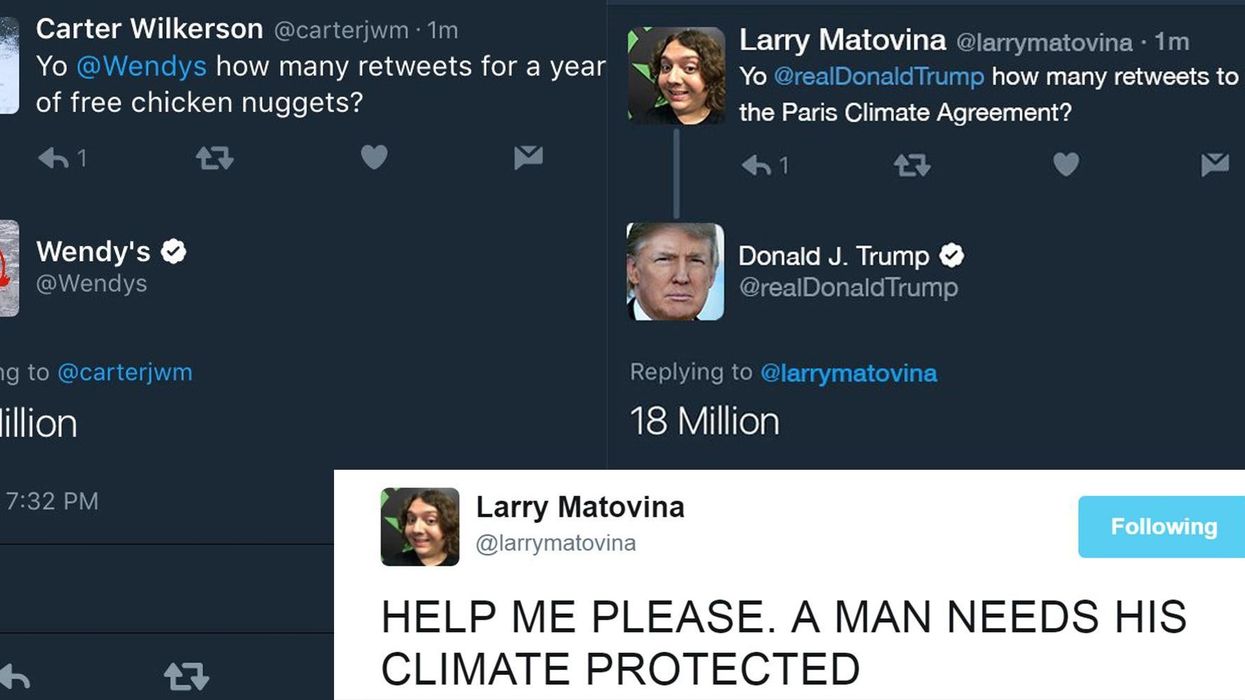This screenshot has width=1245, height=700.
Task: Reply to Carter Wilkerson's nuggets tweet
Action: click(x=53, y=158)
